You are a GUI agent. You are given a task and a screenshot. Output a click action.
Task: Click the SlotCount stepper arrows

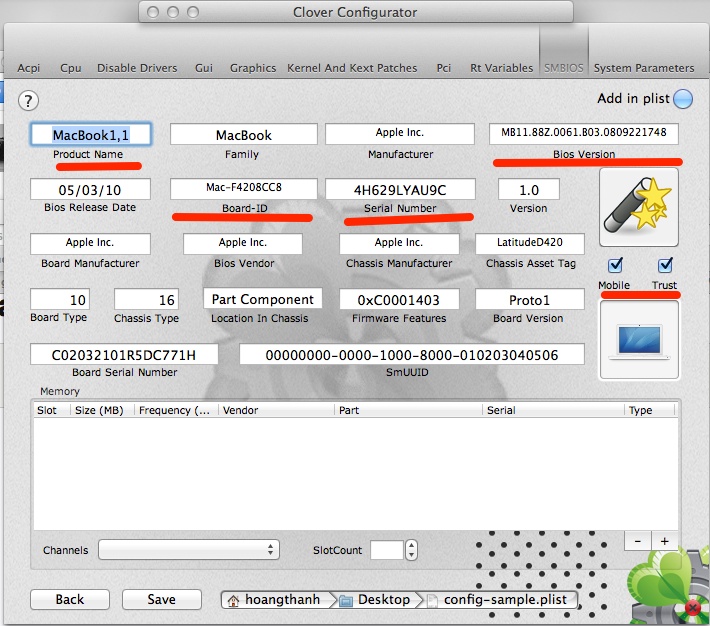411,550
